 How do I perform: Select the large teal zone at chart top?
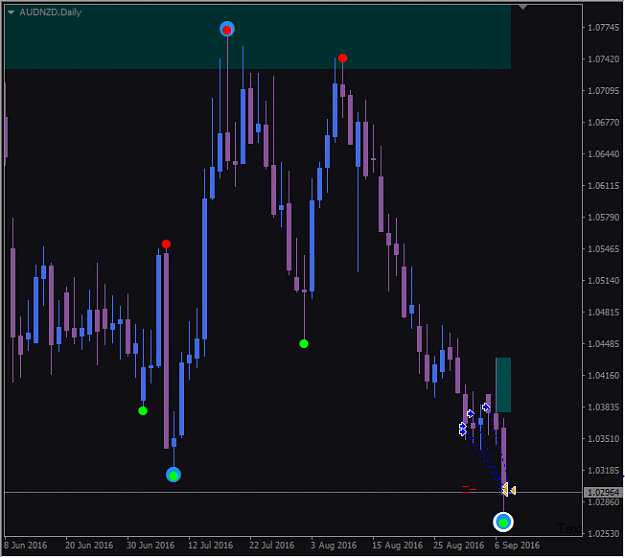[x=258, y=37]
